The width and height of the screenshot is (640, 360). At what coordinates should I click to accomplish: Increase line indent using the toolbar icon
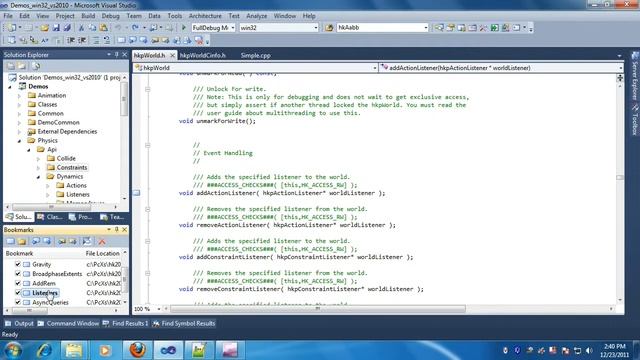click(82, 40)
